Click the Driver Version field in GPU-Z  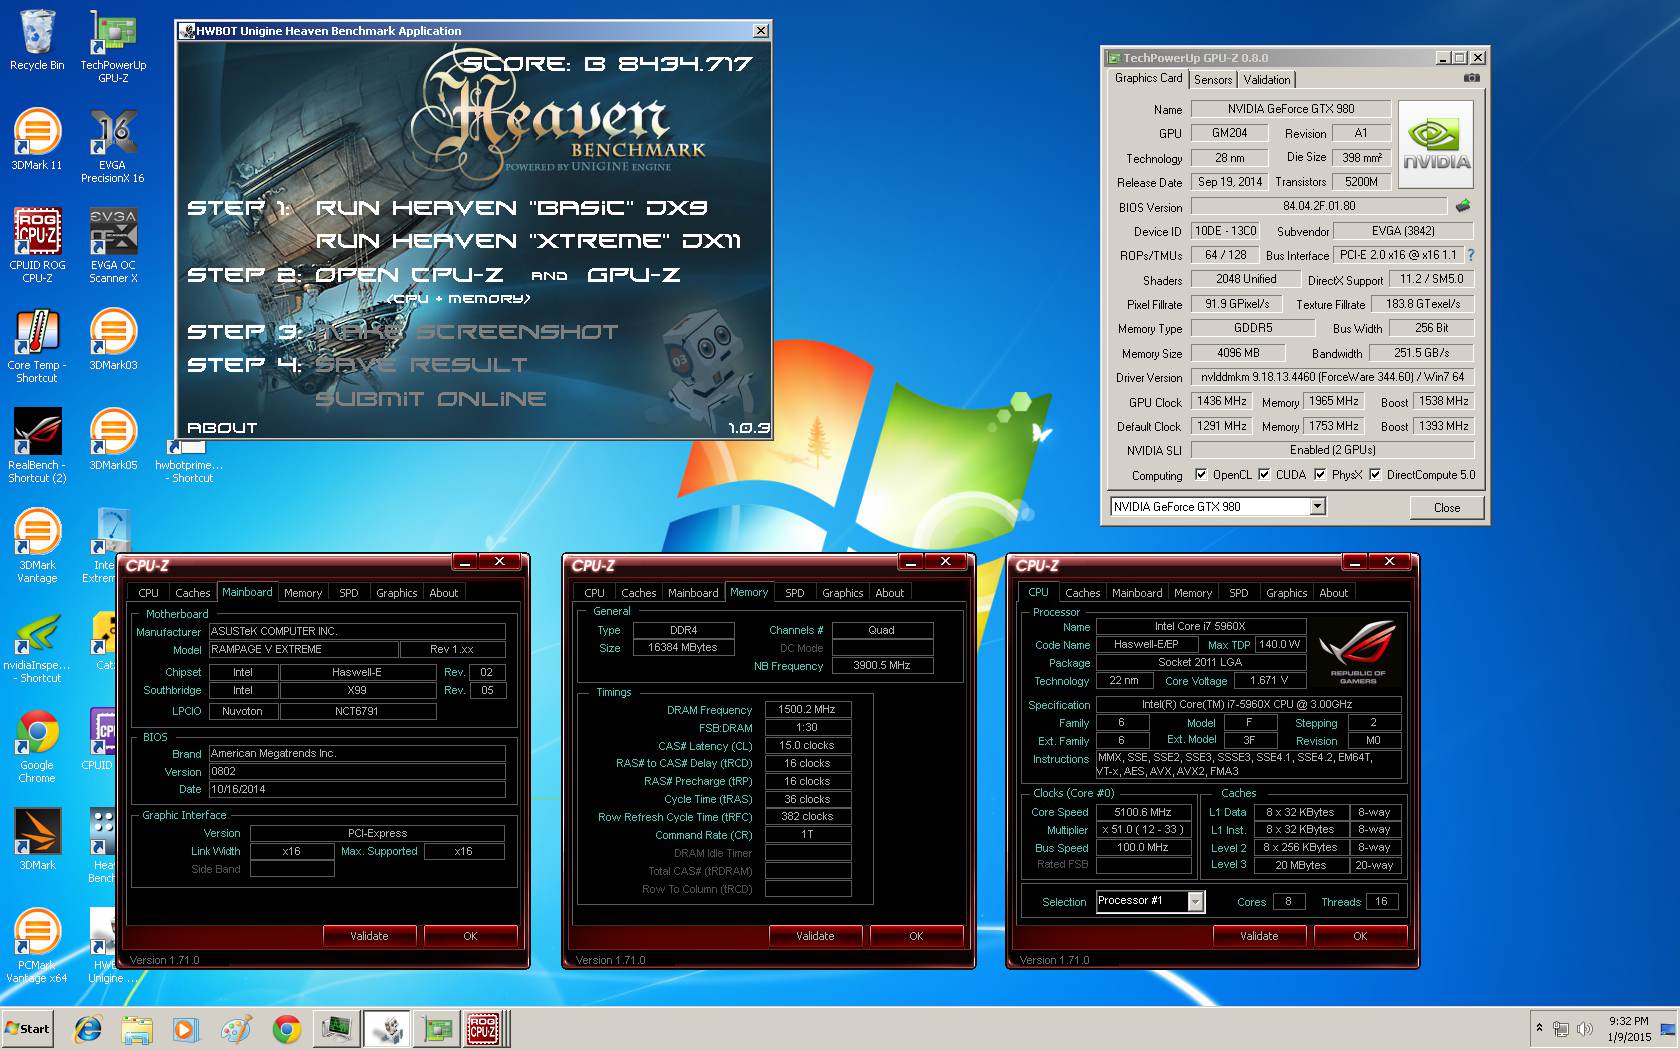pos(1331,377)
